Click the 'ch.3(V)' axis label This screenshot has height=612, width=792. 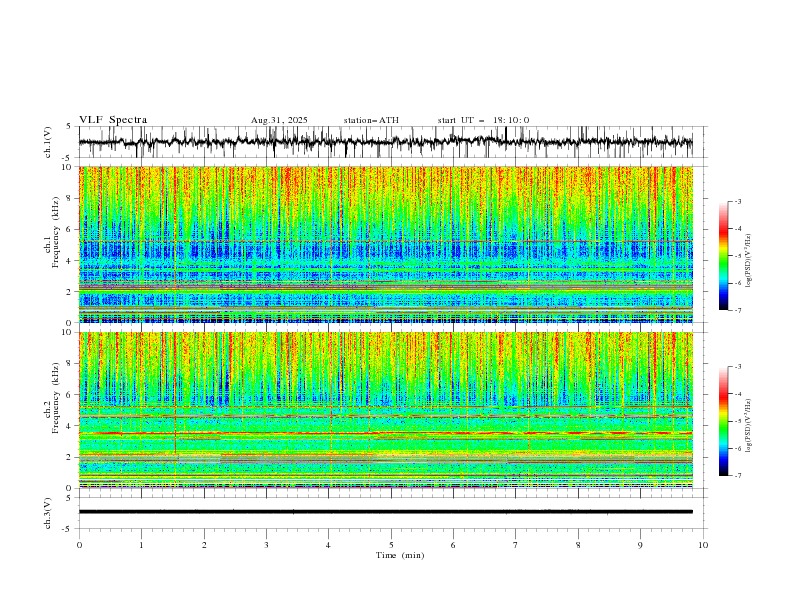(48, 513)
